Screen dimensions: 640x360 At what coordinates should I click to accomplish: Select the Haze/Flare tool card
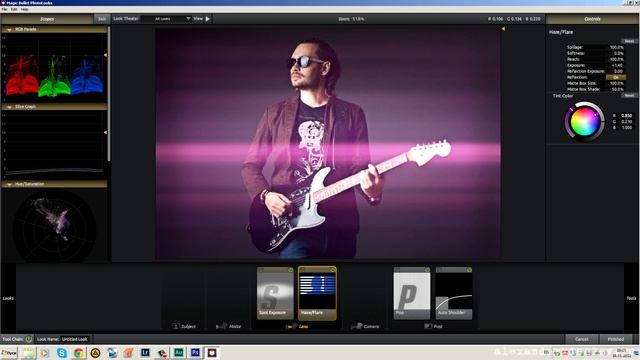click(317, 293)
